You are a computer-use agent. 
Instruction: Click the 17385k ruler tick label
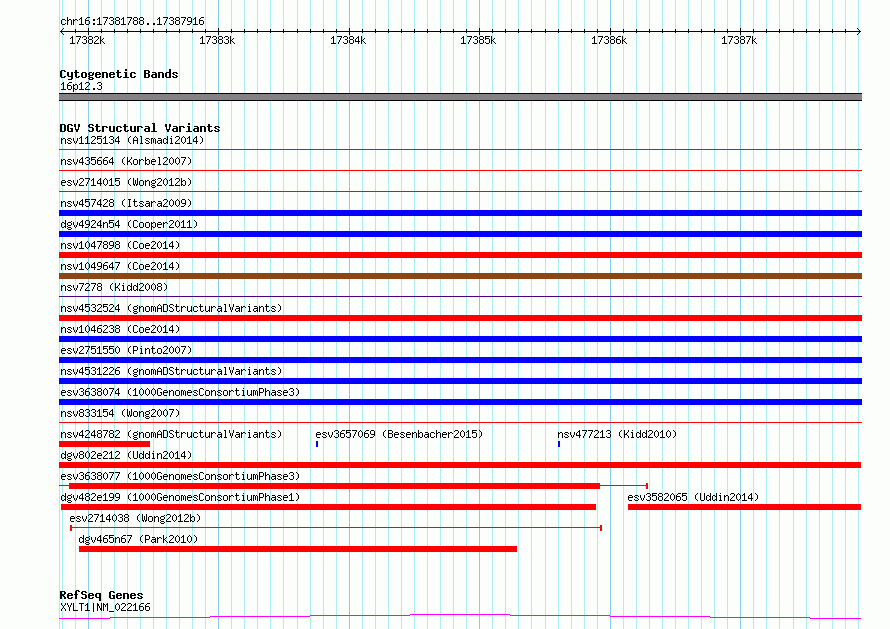[x=478, y=40]
